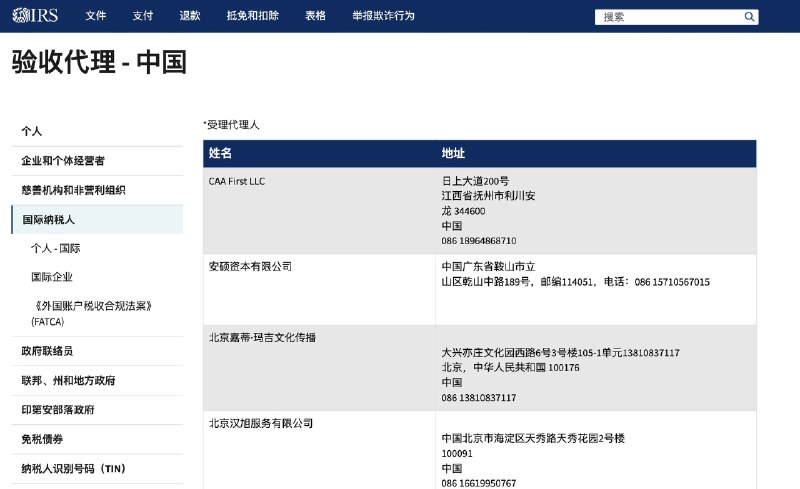The width and height of the screenshot is (800, 489).
Task: Open the 《外国账户税收合规法案》(FATCA) sub-item
Action: coord(92,313)
